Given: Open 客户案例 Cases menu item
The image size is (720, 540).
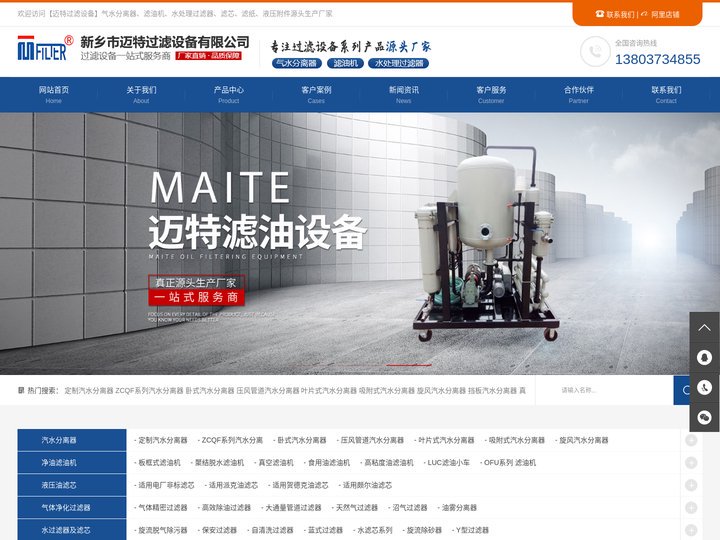Looking at the screenshot, I should pos(316,95).
